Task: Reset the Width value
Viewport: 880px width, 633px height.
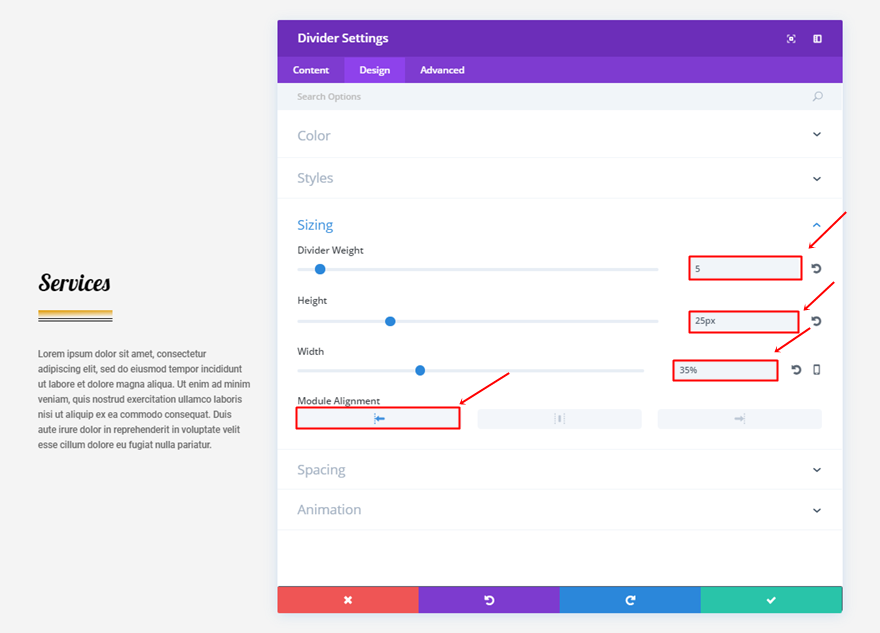Action: coord(796,370)
